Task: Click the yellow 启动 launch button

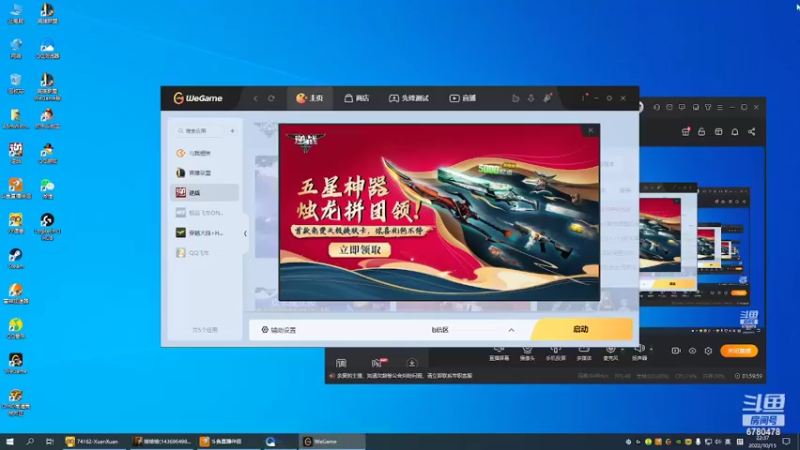Action: point(582,330)
